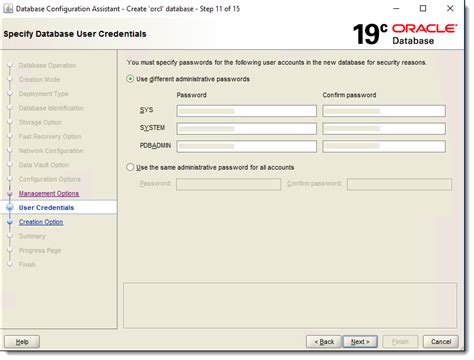Select User Credentials step in sidebar
Screen dimensions: 474x360
tap(46, 208)
